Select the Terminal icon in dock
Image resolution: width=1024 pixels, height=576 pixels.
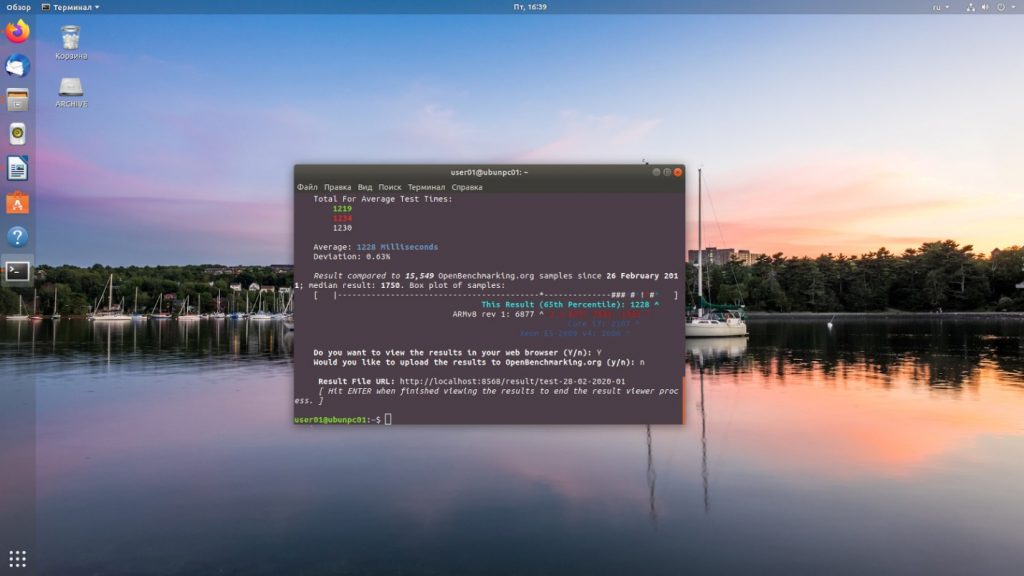click(18, 271)
